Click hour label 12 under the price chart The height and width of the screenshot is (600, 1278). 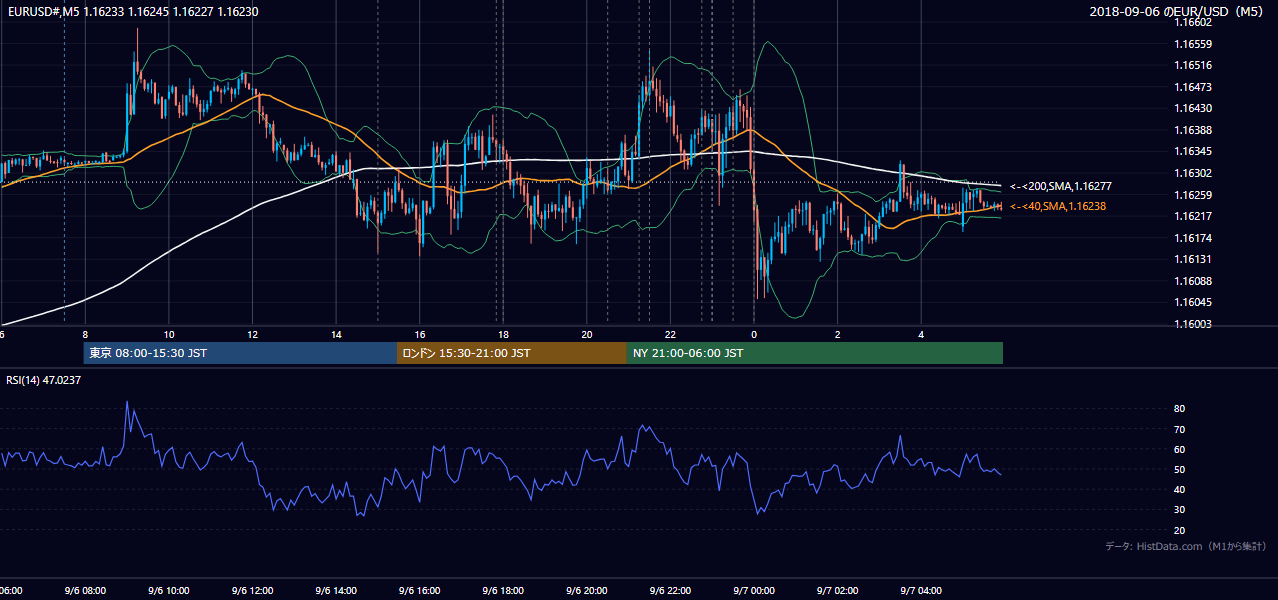(253, 335)
